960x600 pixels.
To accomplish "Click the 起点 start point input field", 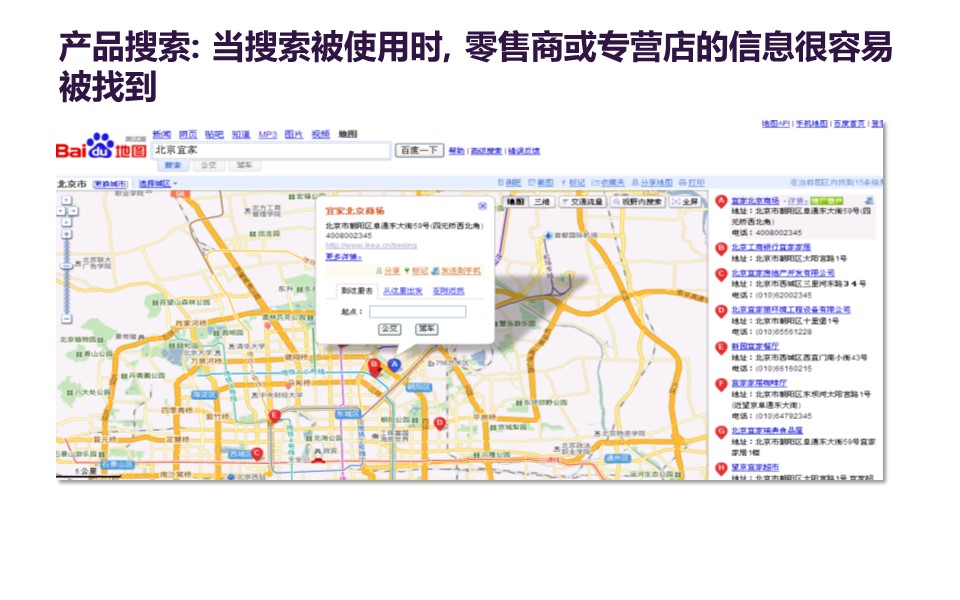I will (417, 312).
